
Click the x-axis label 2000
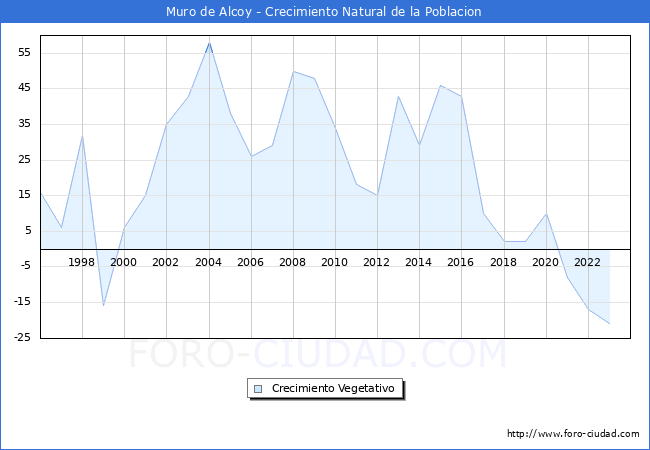pos(124,262)
